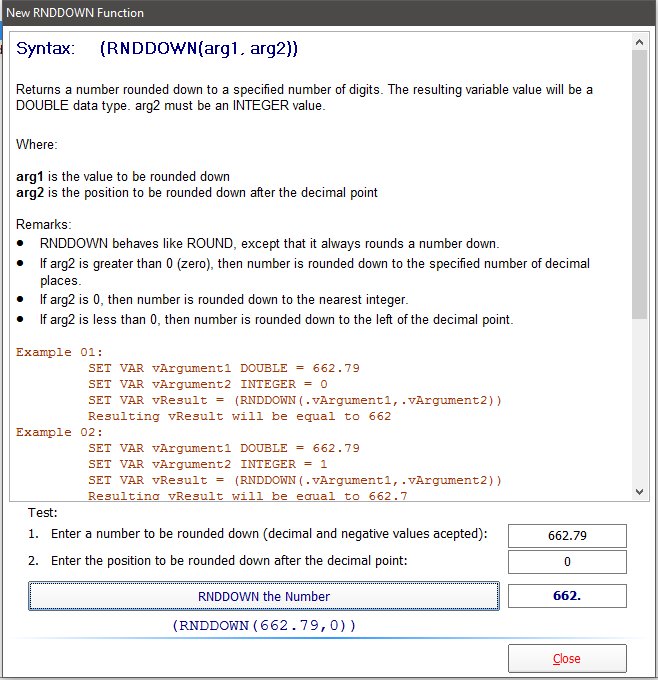Select the decimal position input field showing 0
The image size is (658, 680).
567,561
